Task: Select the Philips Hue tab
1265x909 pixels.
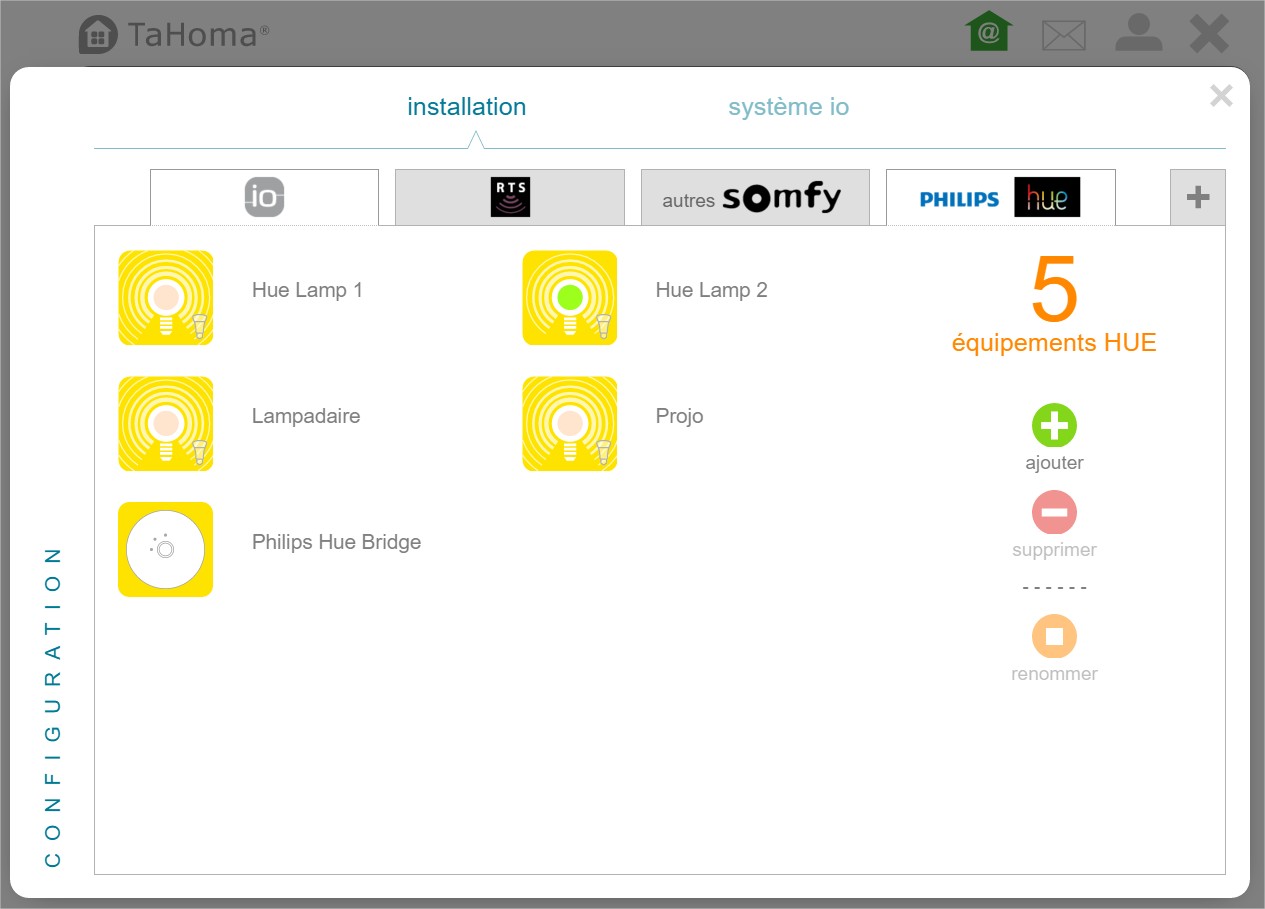Action: pyautogui.click(x=1000, y=197)
